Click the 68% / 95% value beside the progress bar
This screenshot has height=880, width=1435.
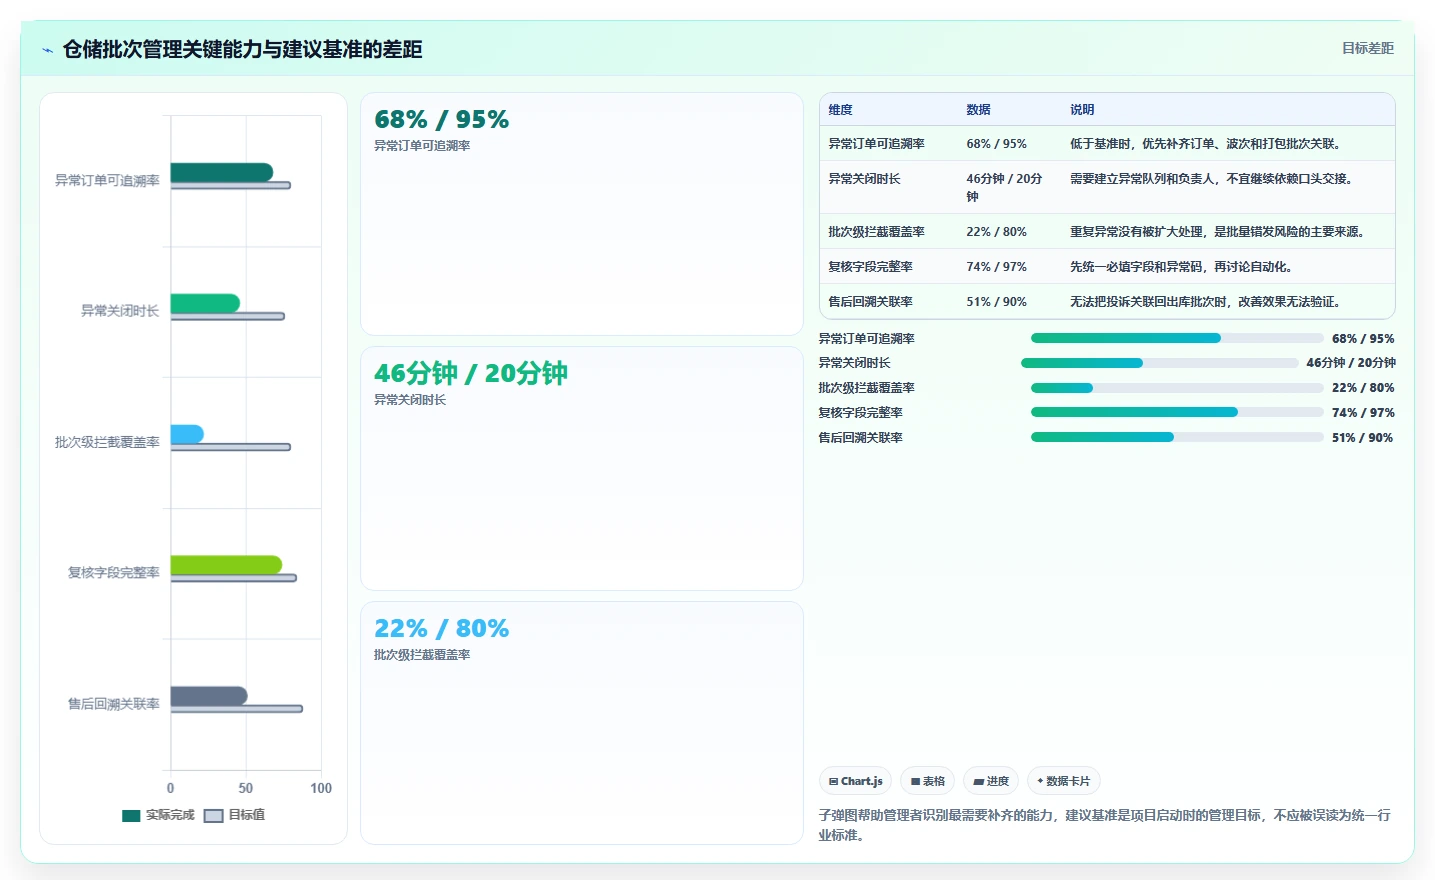point(1363,339)
